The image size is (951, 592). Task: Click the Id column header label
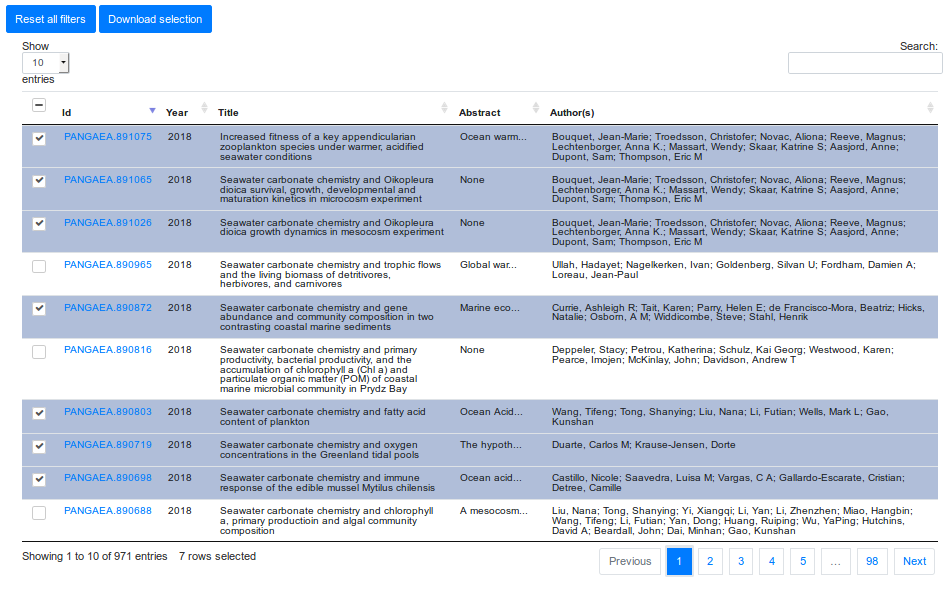(67, 112)
